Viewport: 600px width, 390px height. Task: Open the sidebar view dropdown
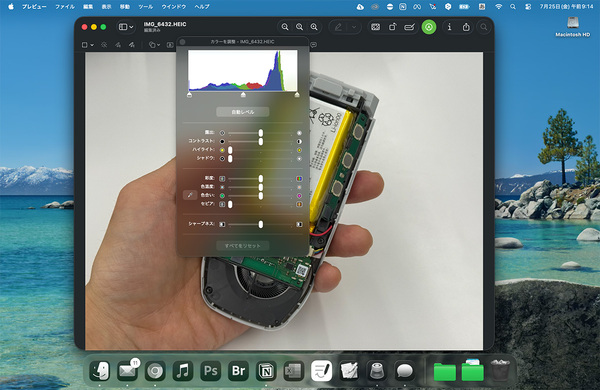(126, 27)
